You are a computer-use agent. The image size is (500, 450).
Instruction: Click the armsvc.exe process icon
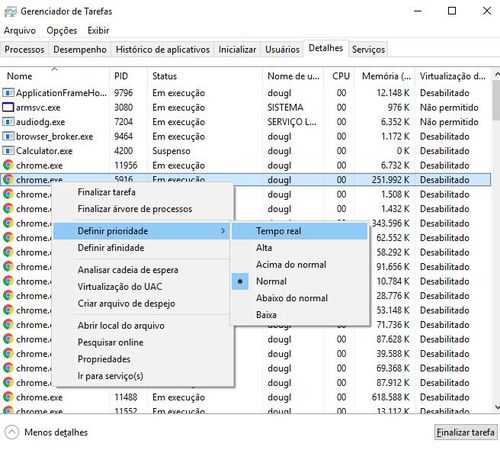pyautogui.click(x=8, y=107)
